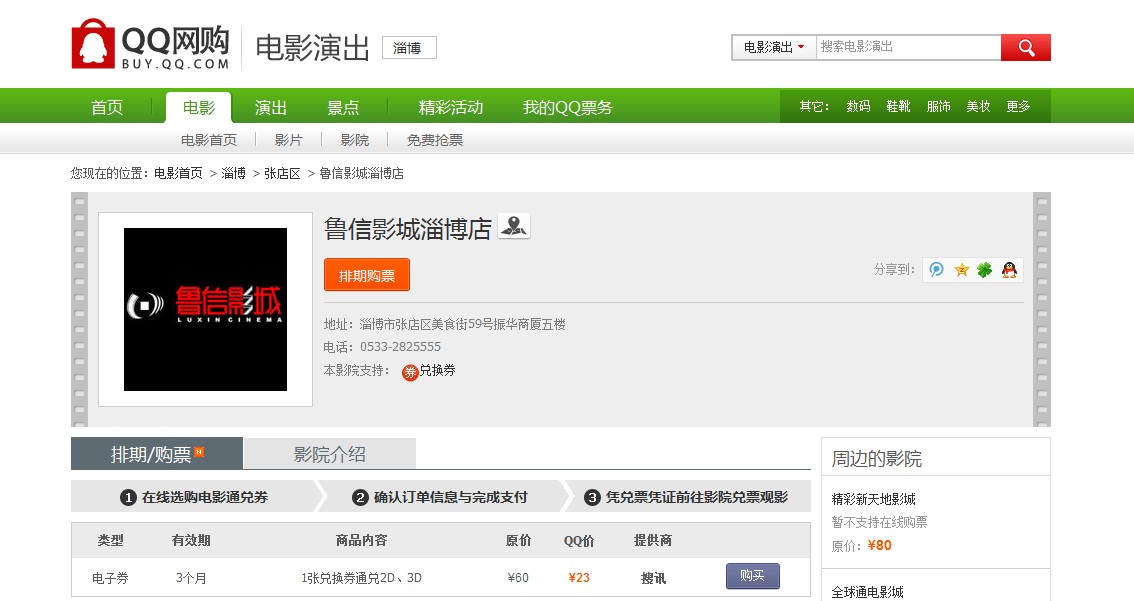Open 免费抢票 in the sub-navigation
1134x601 pixels.
(435, 140)
